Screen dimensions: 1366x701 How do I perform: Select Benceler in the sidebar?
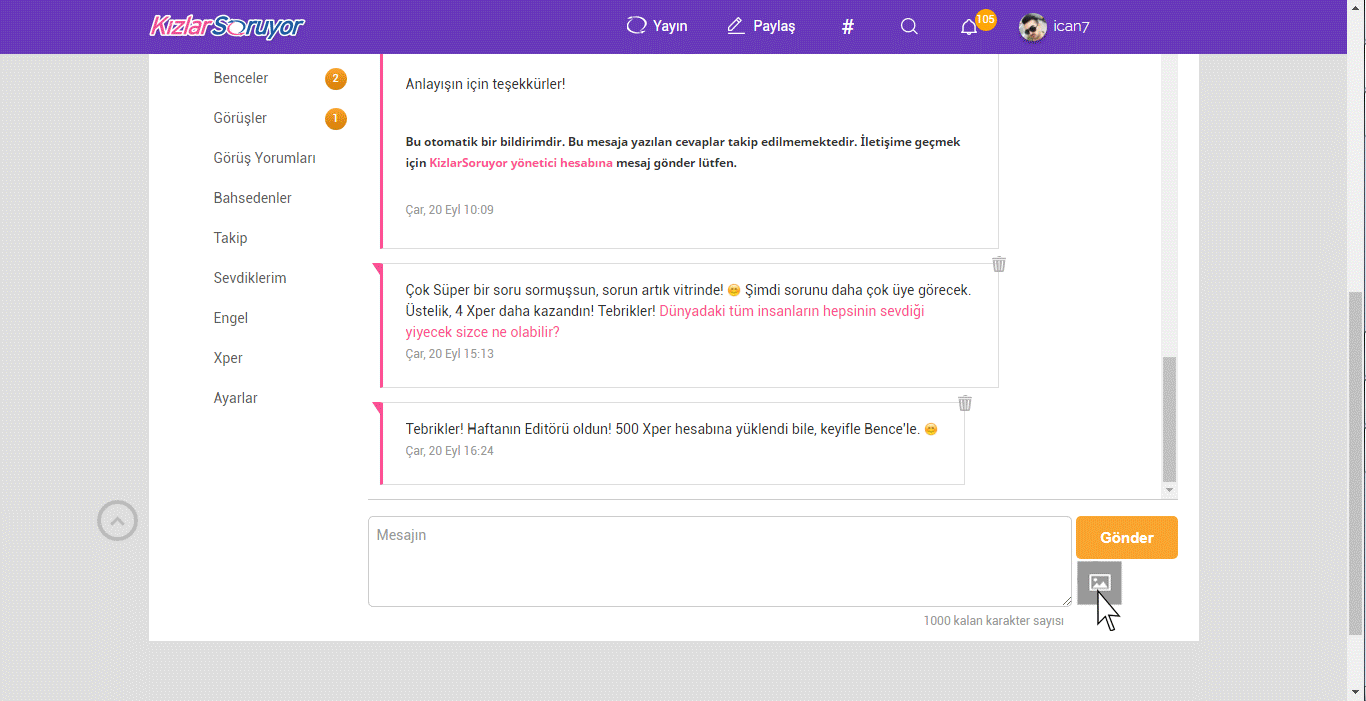pos(241,78)
